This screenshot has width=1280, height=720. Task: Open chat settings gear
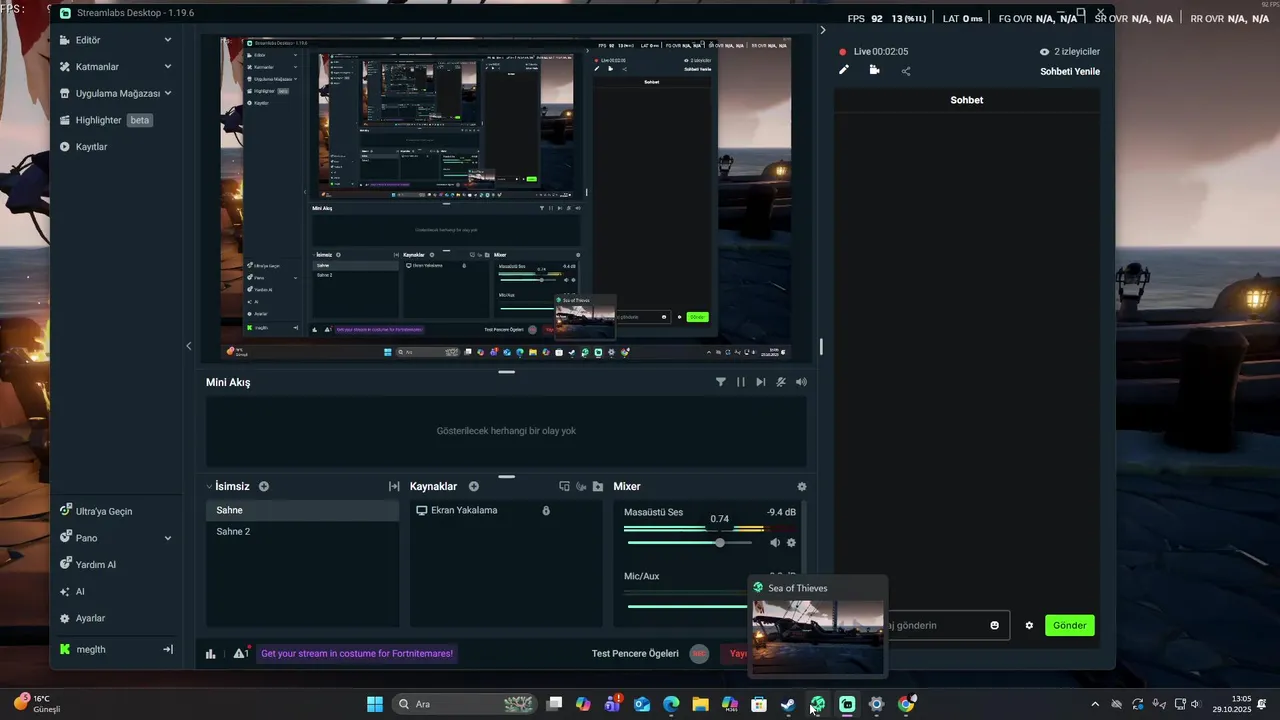[1029, 625]
